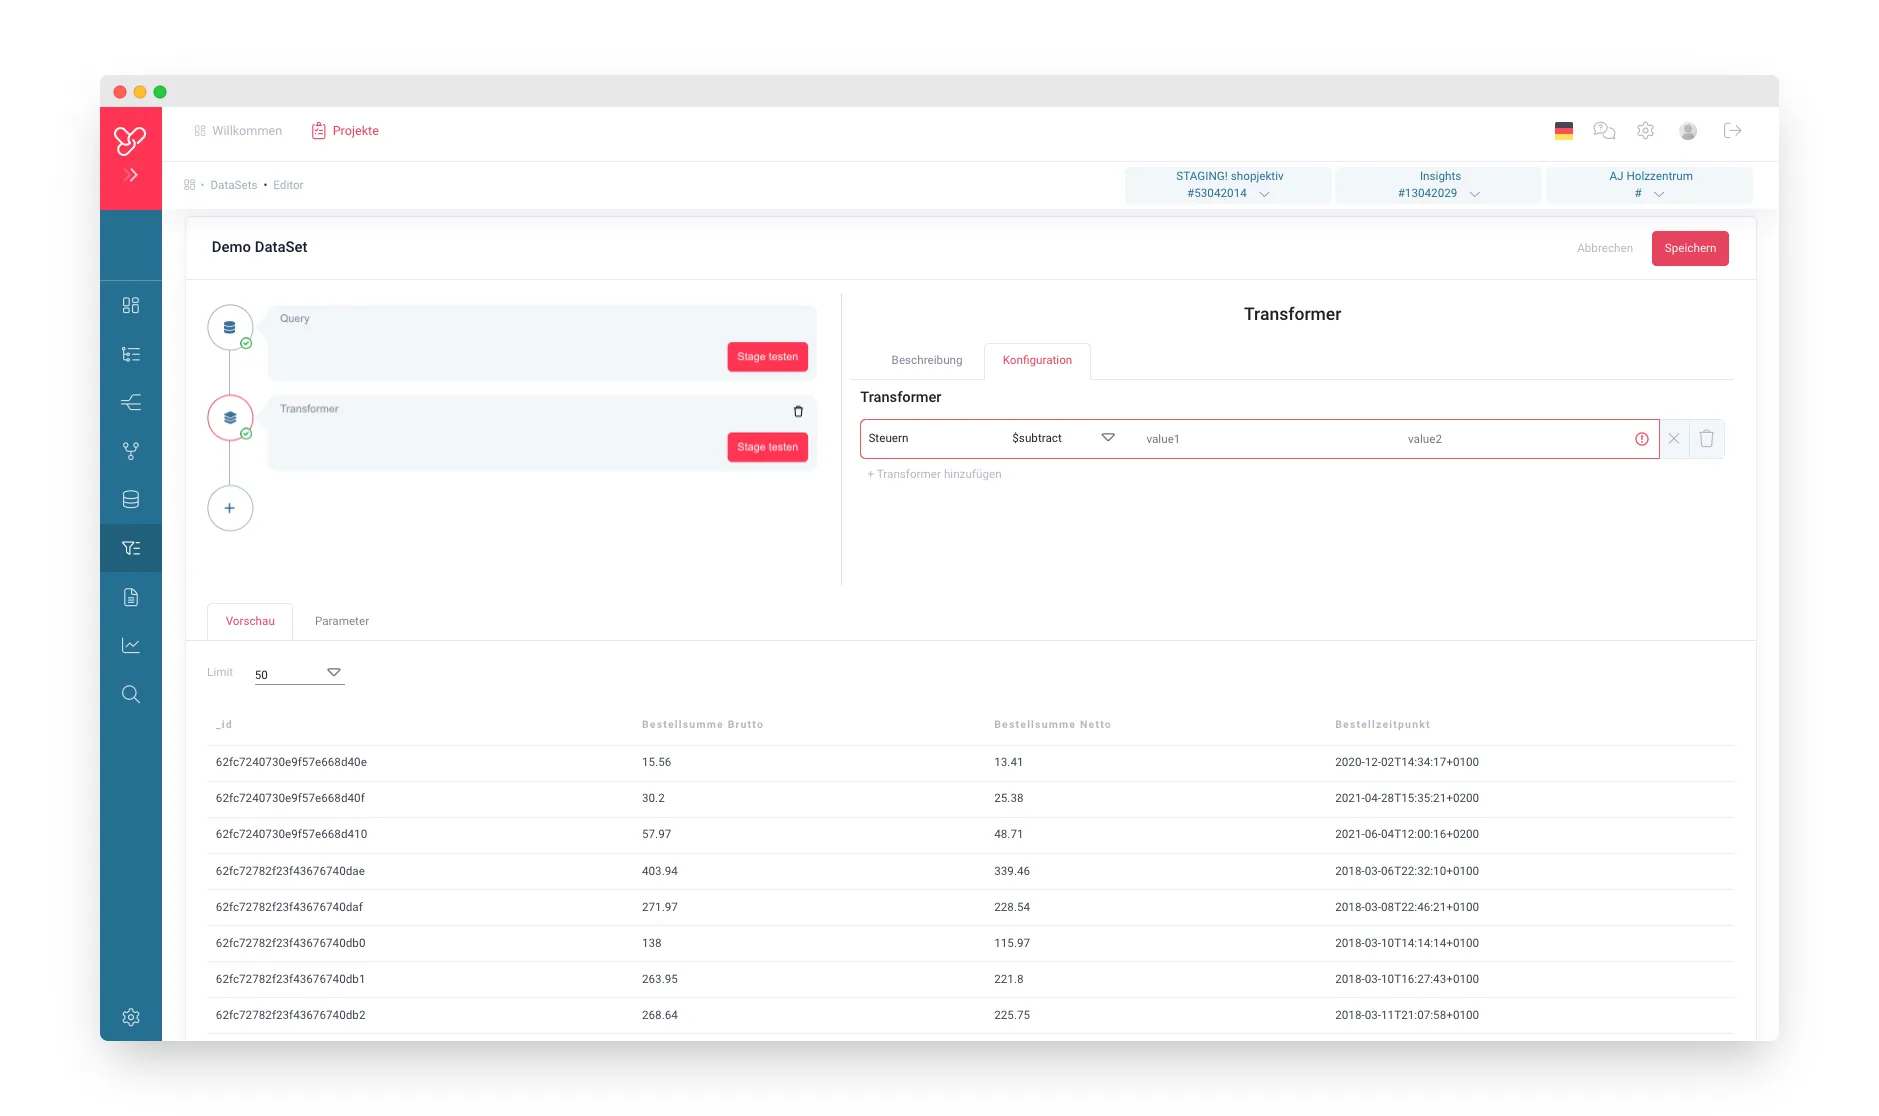Viewport: 1879px width, 1116px height.
Task: Open the tree list icon in sidebar
Action: [x=131, y=354]
